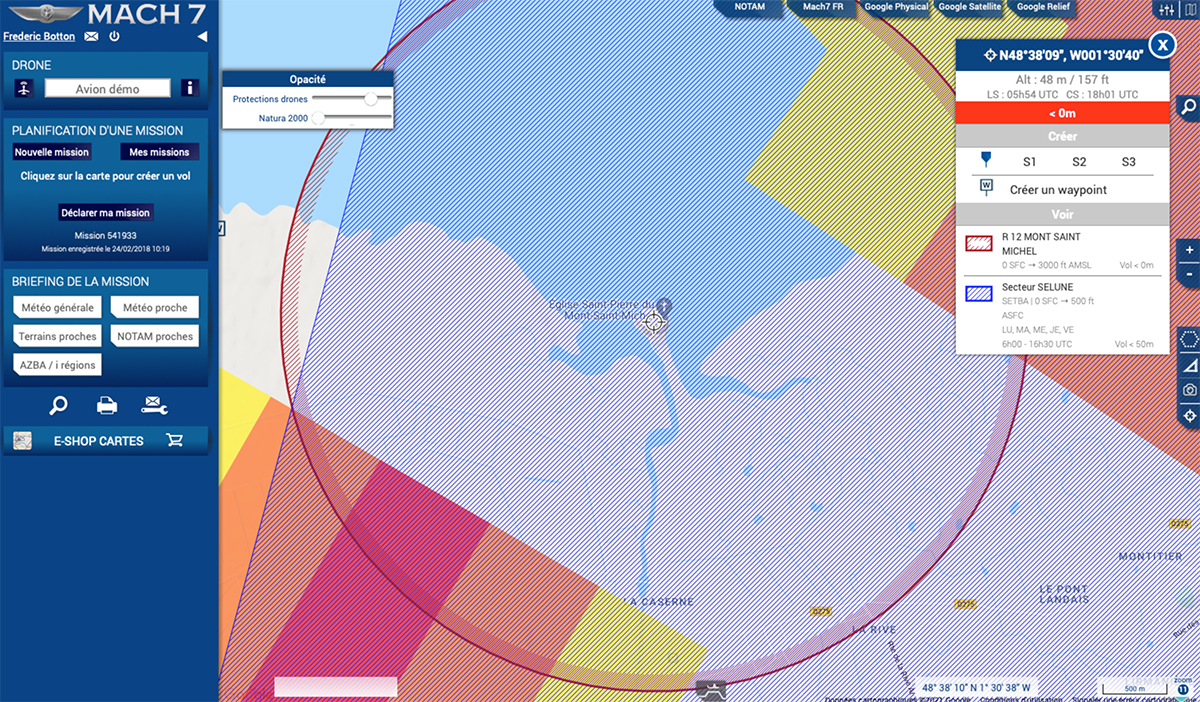Screen dimensions: 1200x702
Task: Print the mission with the printer icon
Action: (107, 405)
